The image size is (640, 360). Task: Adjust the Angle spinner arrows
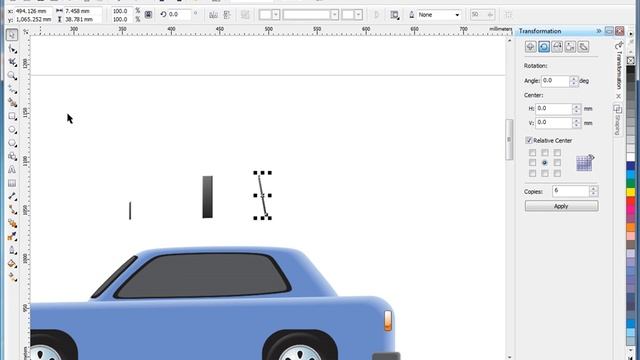coord(574,81)
